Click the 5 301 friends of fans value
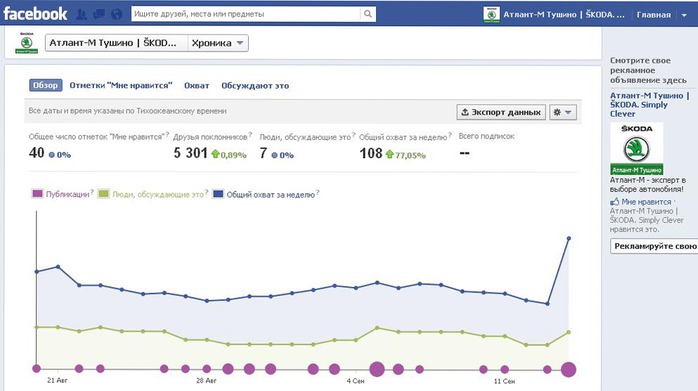 pos(191,153)
